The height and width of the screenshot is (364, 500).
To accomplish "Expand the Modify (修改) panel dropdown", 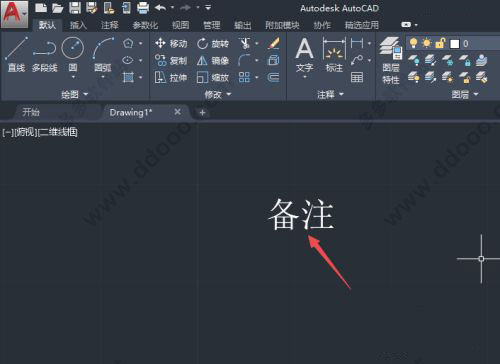I will point(218,95).
